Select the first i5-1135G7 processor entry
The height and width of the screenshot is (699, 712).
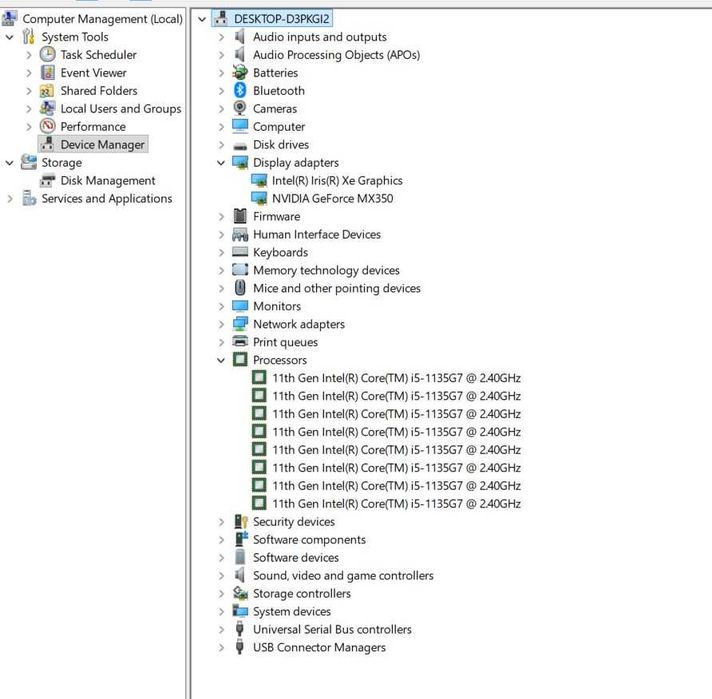pos(396,378)
